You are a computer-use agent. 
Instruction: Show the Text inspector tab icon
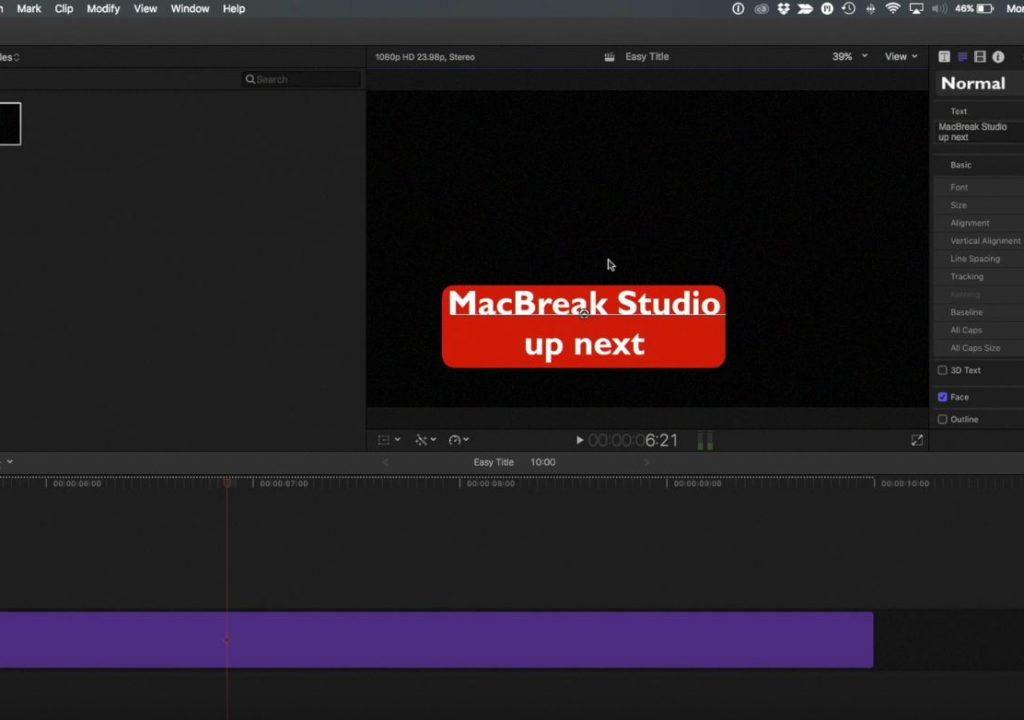[963, 57]
